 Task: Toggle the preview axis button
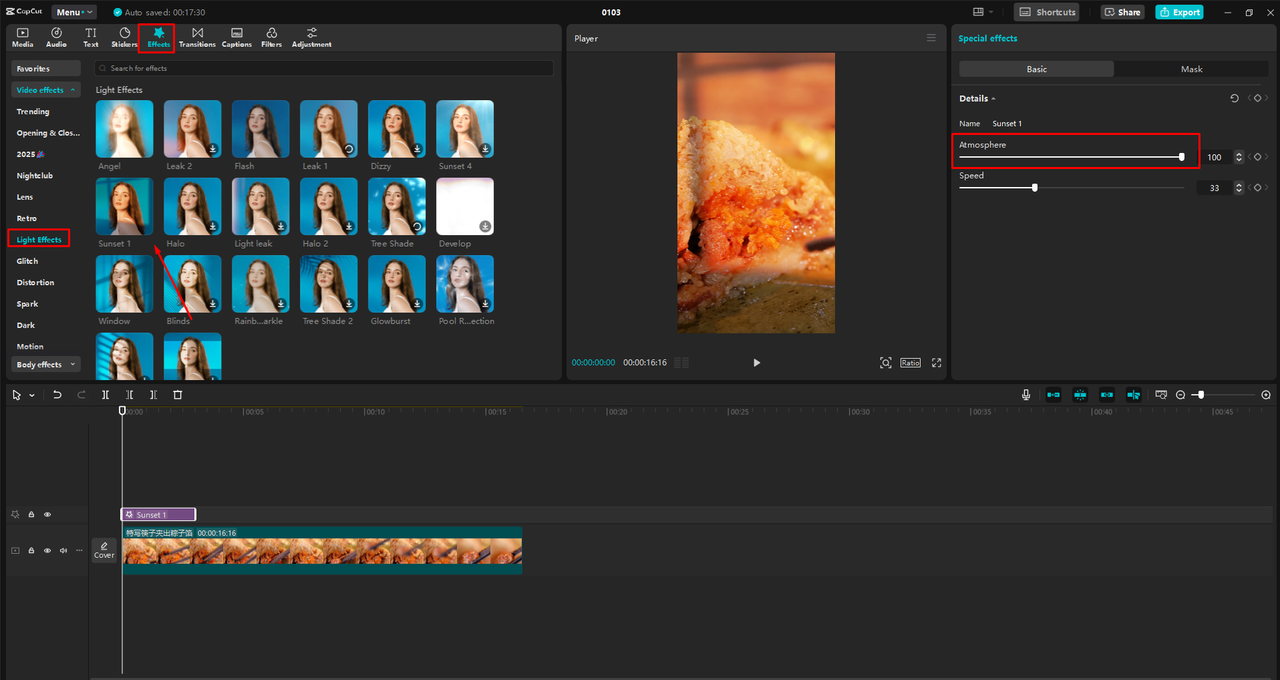[1133, 395]
